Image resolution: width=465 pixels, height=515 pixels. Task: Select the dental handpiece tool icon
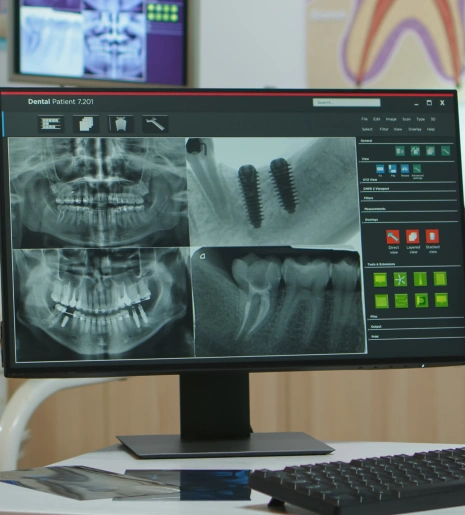155,124
